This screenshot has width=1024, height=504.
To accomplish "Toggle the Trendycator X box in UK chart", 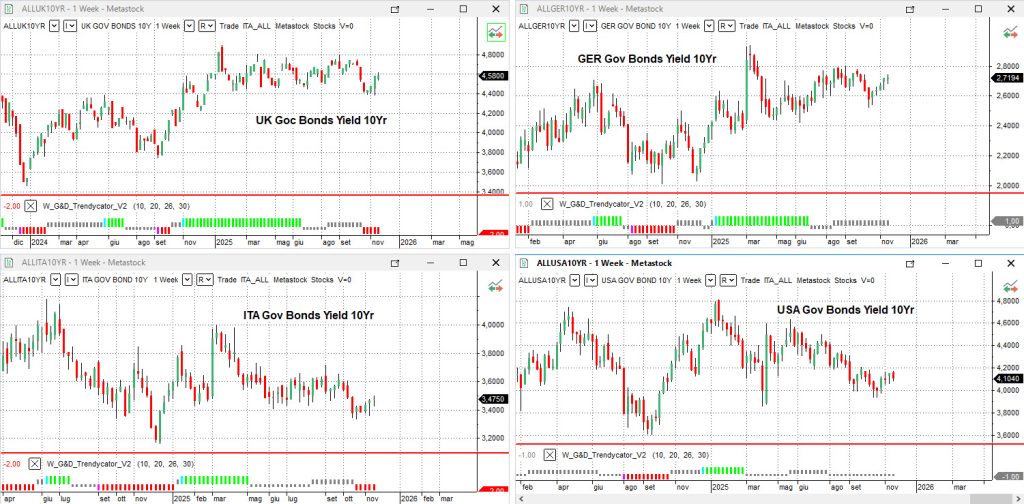I will point(30,204).
